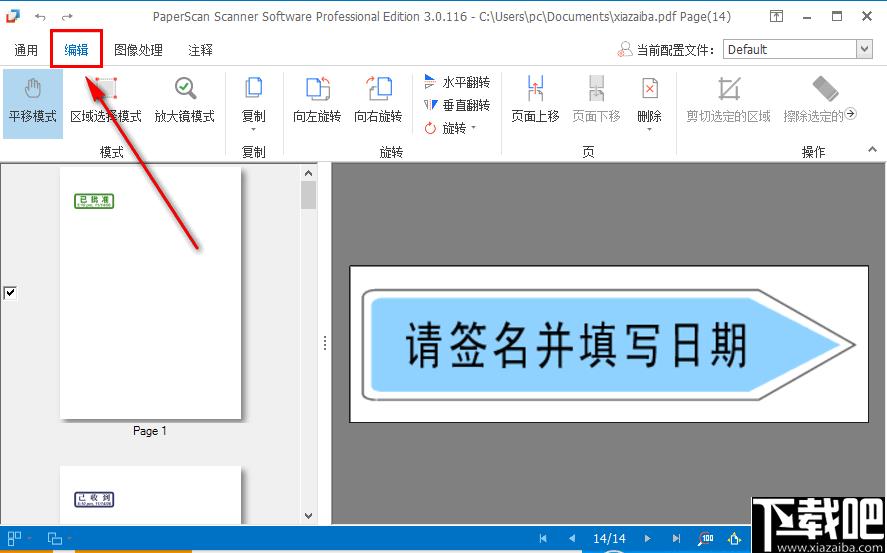
Task: Open the 旋转 custom rotate menu
Action: coord(450,128)
